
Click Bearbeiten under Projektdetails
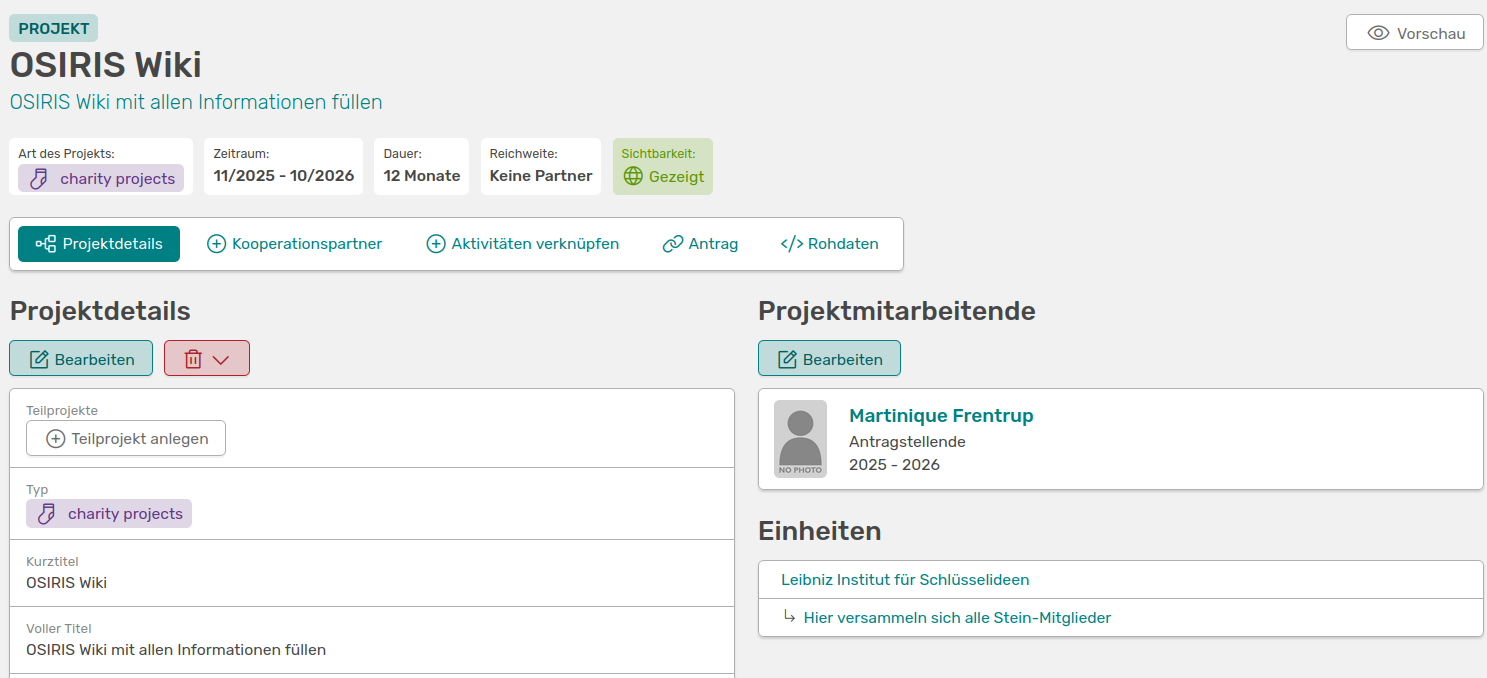coord(81,359)
